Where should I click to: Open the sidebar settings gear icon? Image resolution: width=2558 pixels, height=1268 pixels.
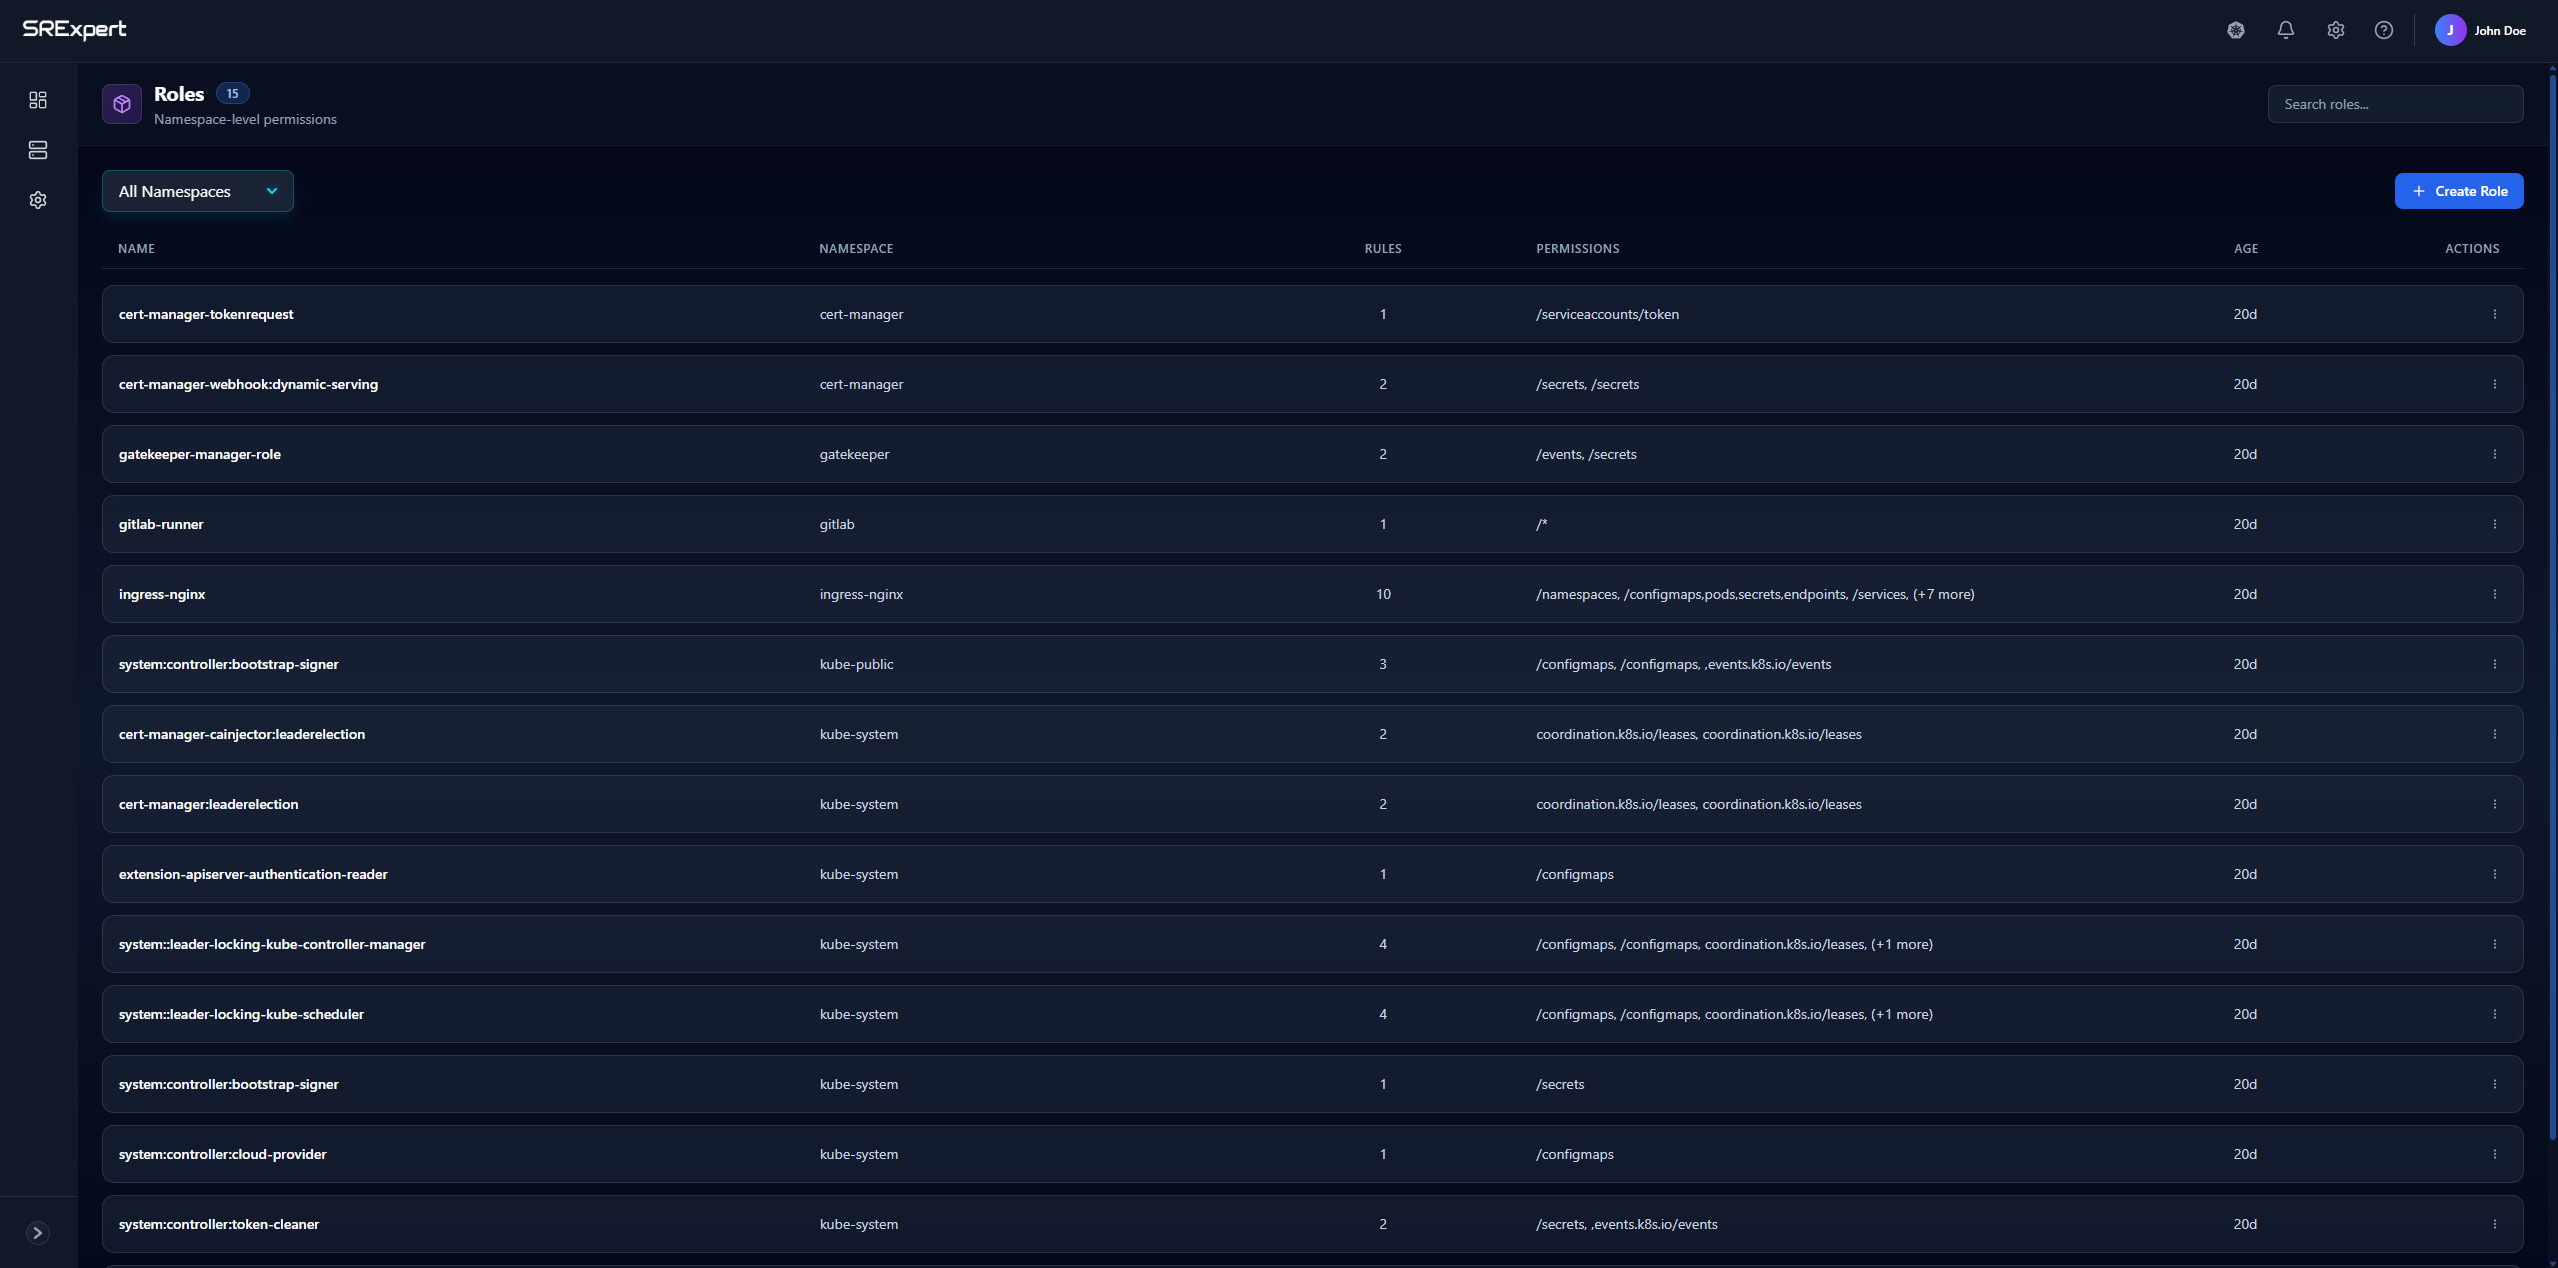click(x=38, y=199)
